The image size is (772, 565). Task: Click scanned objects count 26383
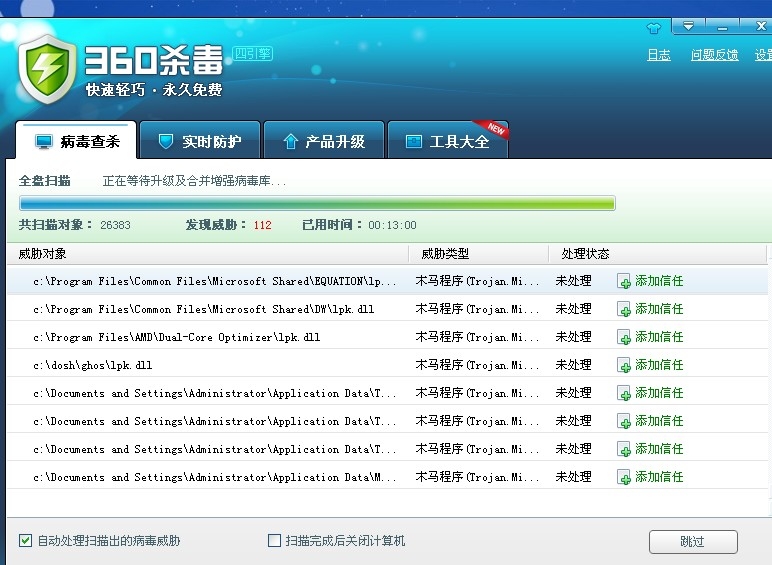click(x=115, y=225)
